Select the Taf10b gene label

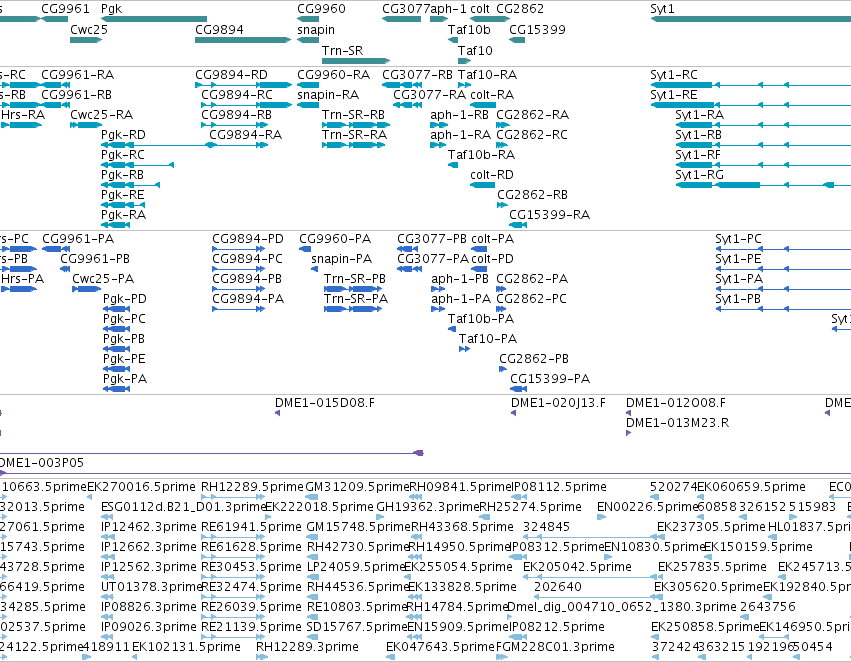click(469, 30)
